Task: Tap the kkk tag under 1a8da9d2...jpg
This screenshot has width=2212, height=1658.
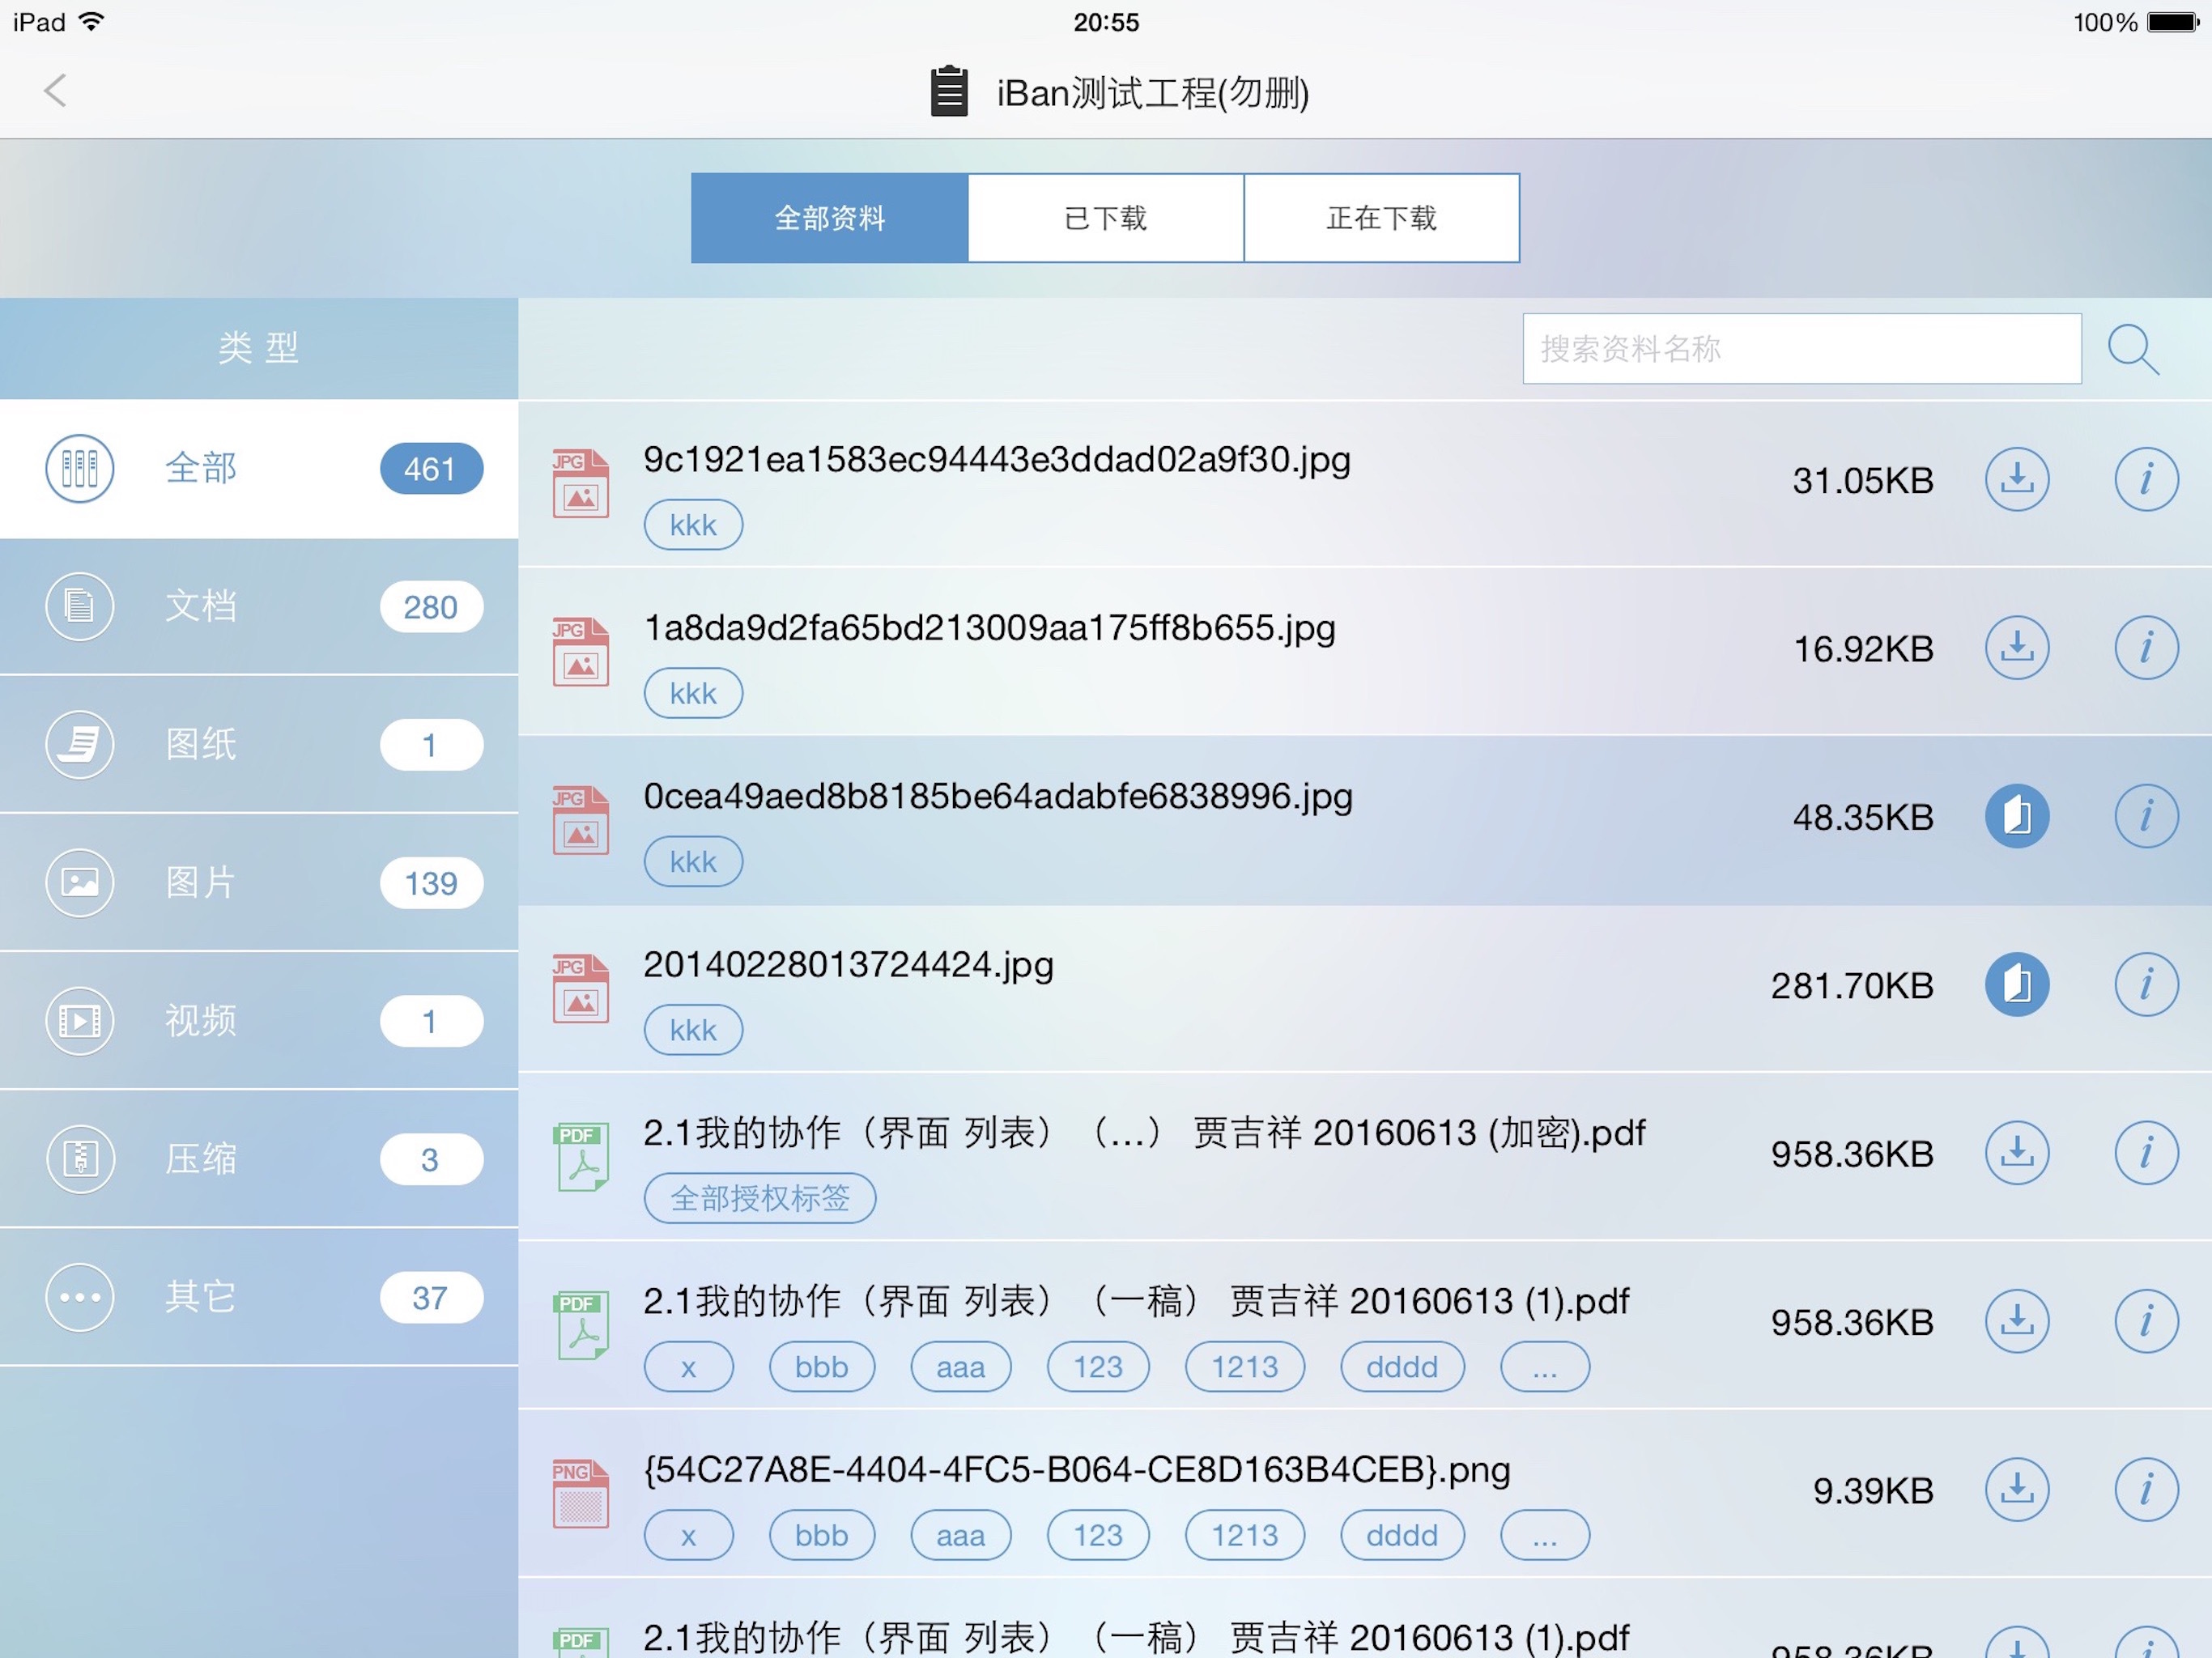Action: tap(693, 693)
